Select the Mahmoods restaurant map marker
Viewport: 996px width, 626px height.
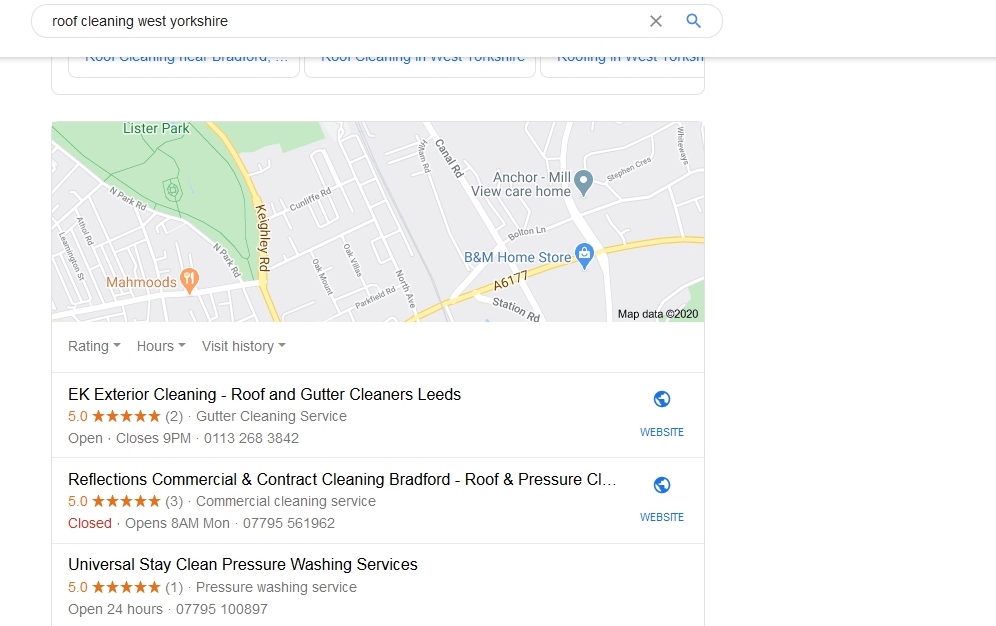tap(189, 280)
